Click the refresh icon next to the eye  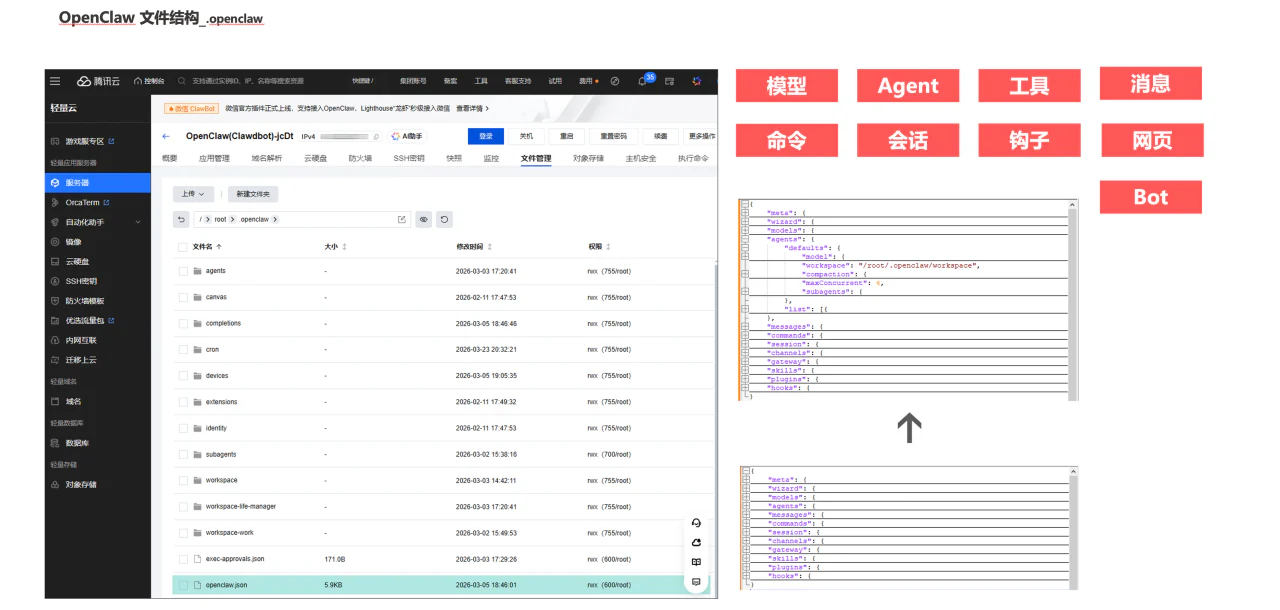(x=445, y=219)
